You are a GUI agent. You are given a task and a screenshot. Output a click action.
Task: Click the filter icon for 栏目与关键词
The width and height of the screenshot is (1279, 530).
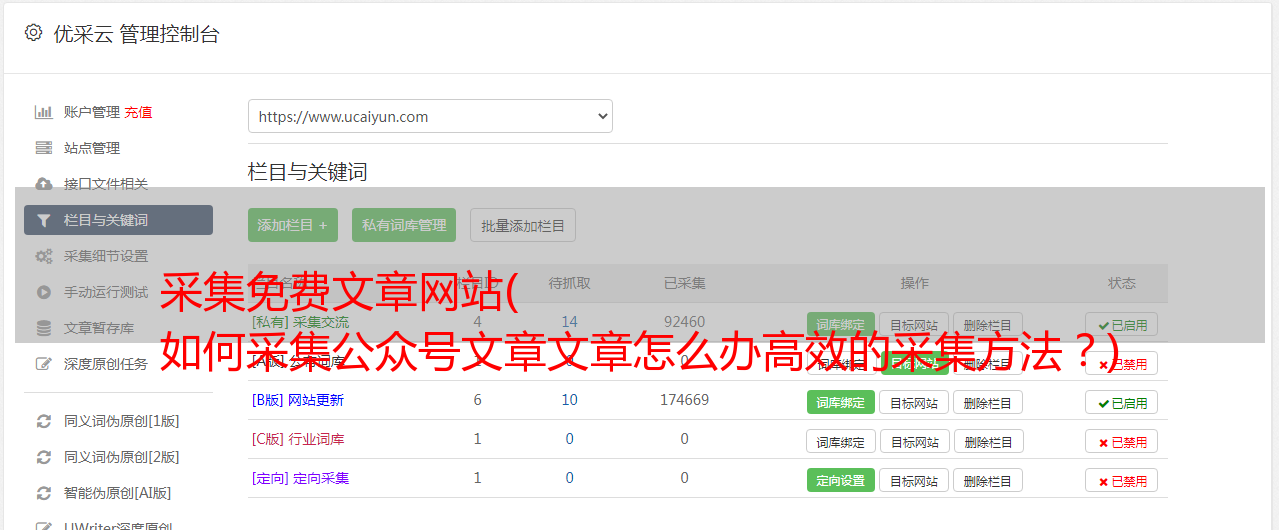coord(44,220)
